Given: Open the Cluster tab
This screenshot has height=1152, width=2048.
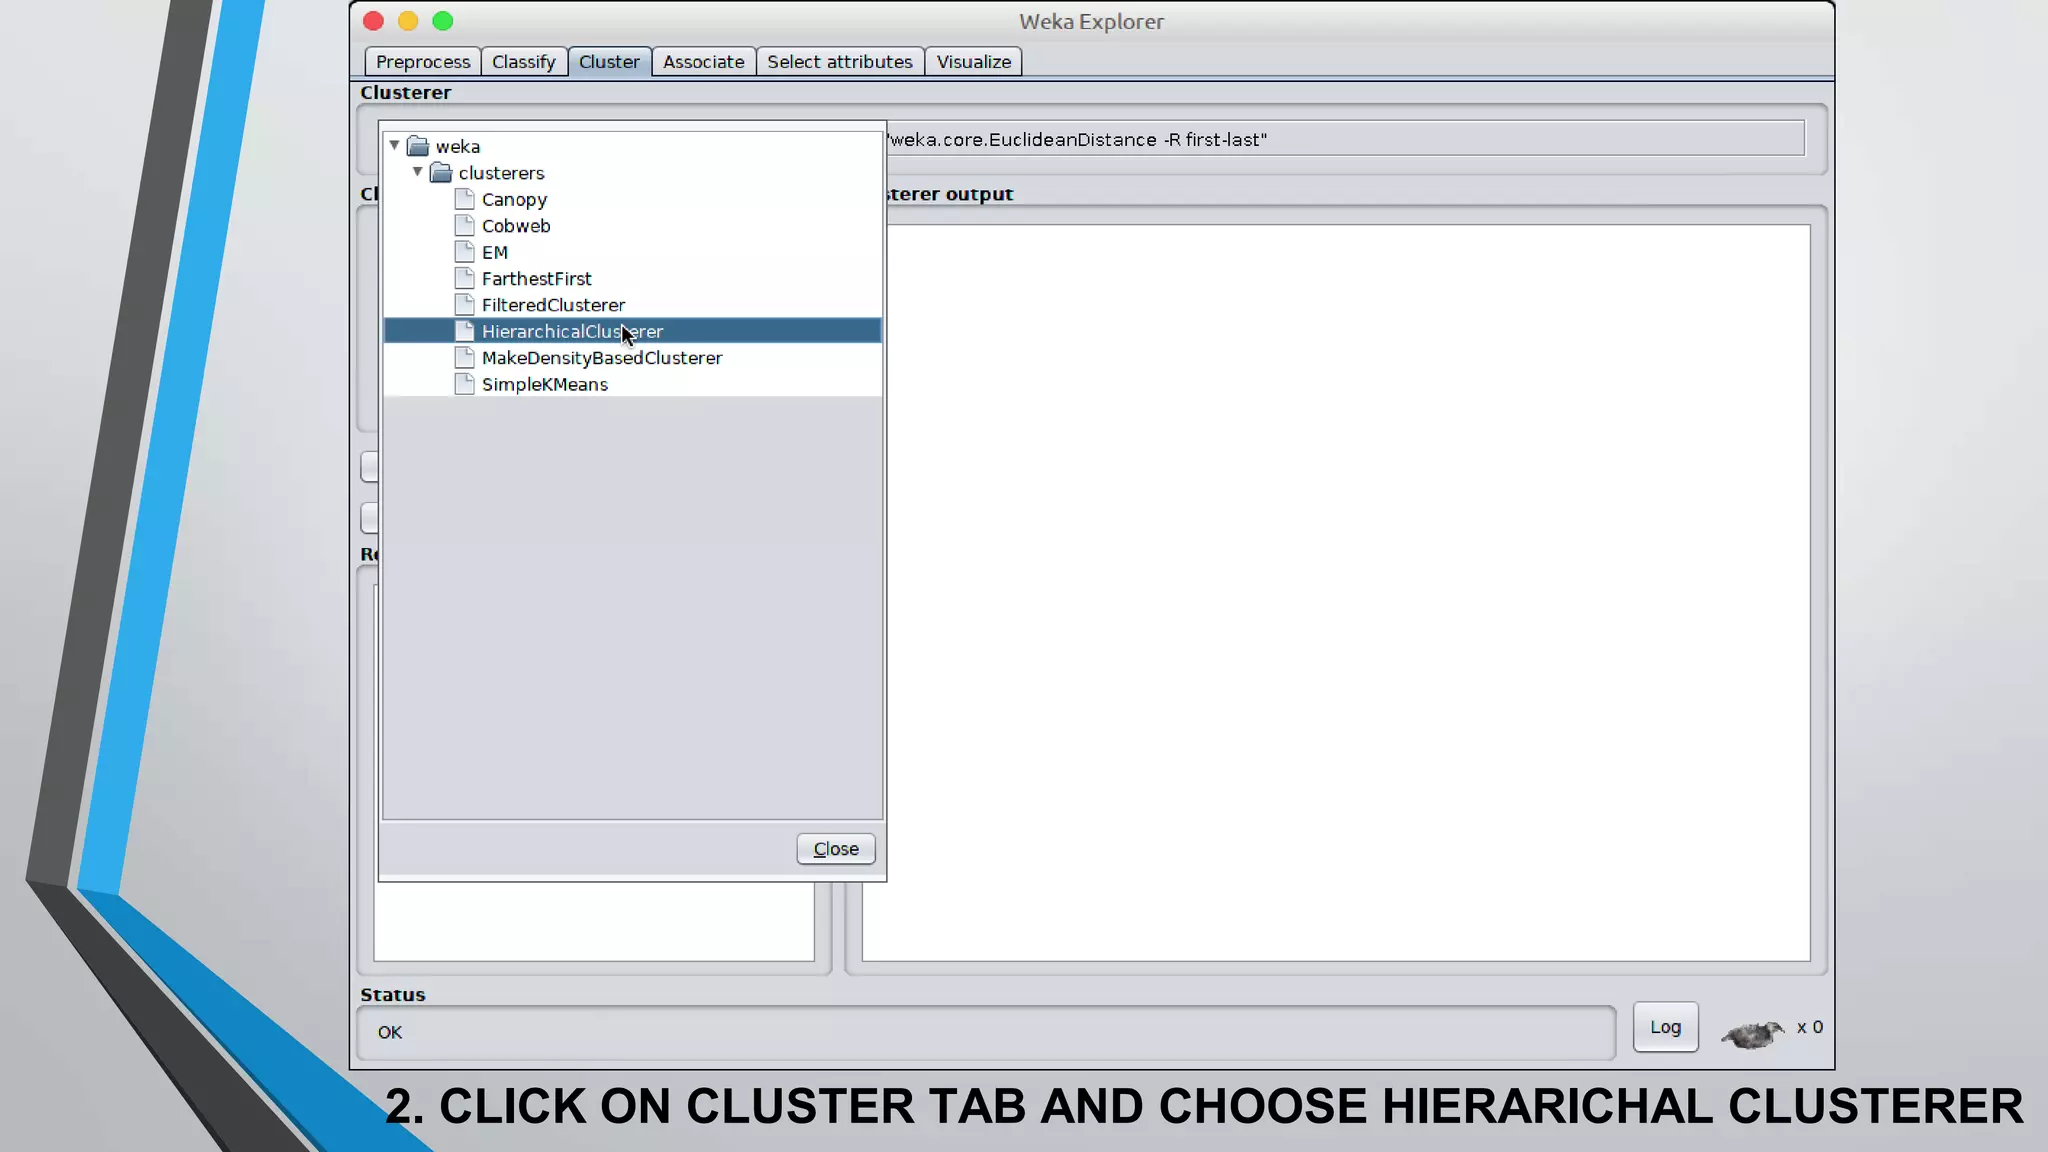Looking at the screenshot, I should 609,62.
